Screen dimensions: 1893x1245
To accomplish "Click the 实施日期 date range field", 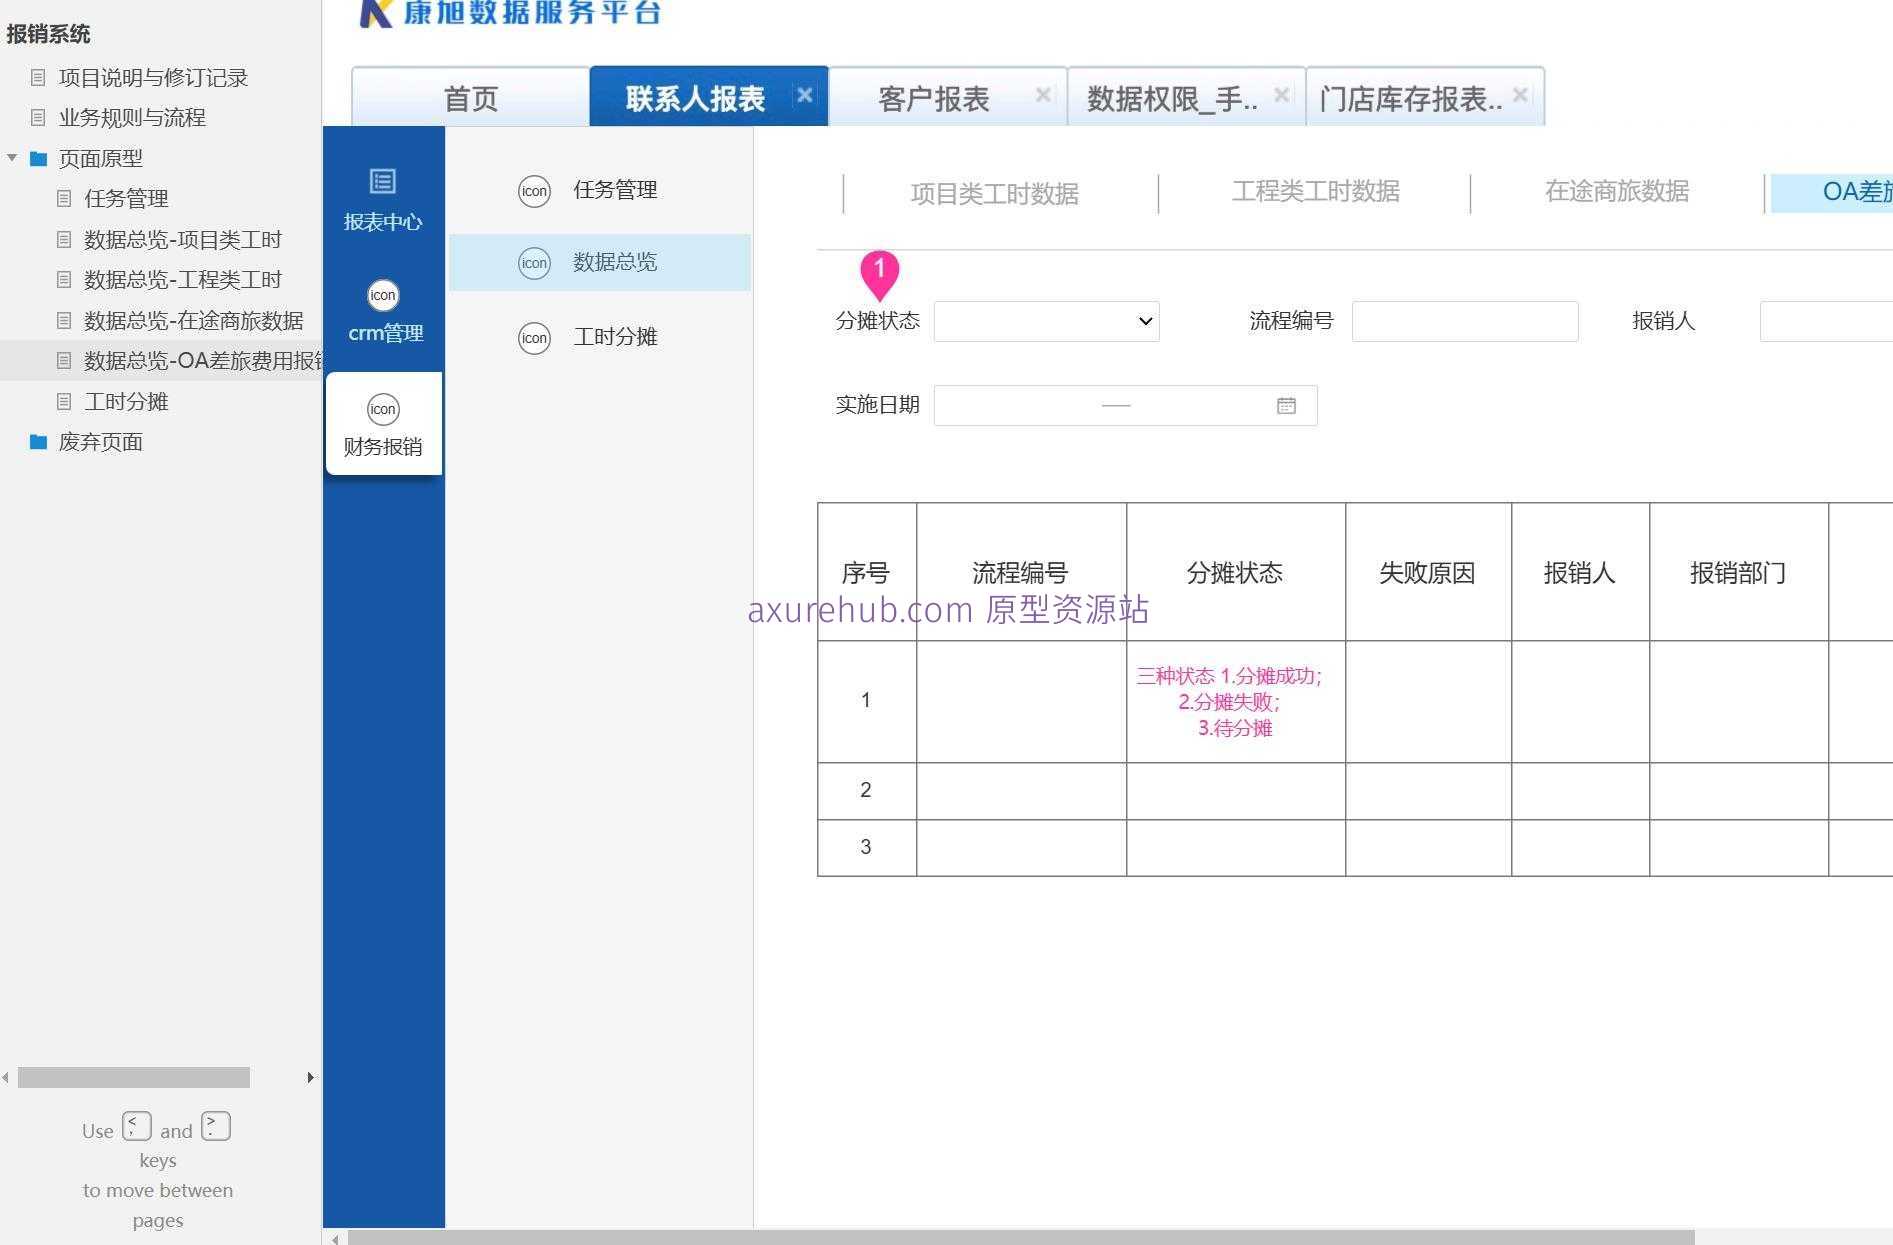I will (1125, 405).
